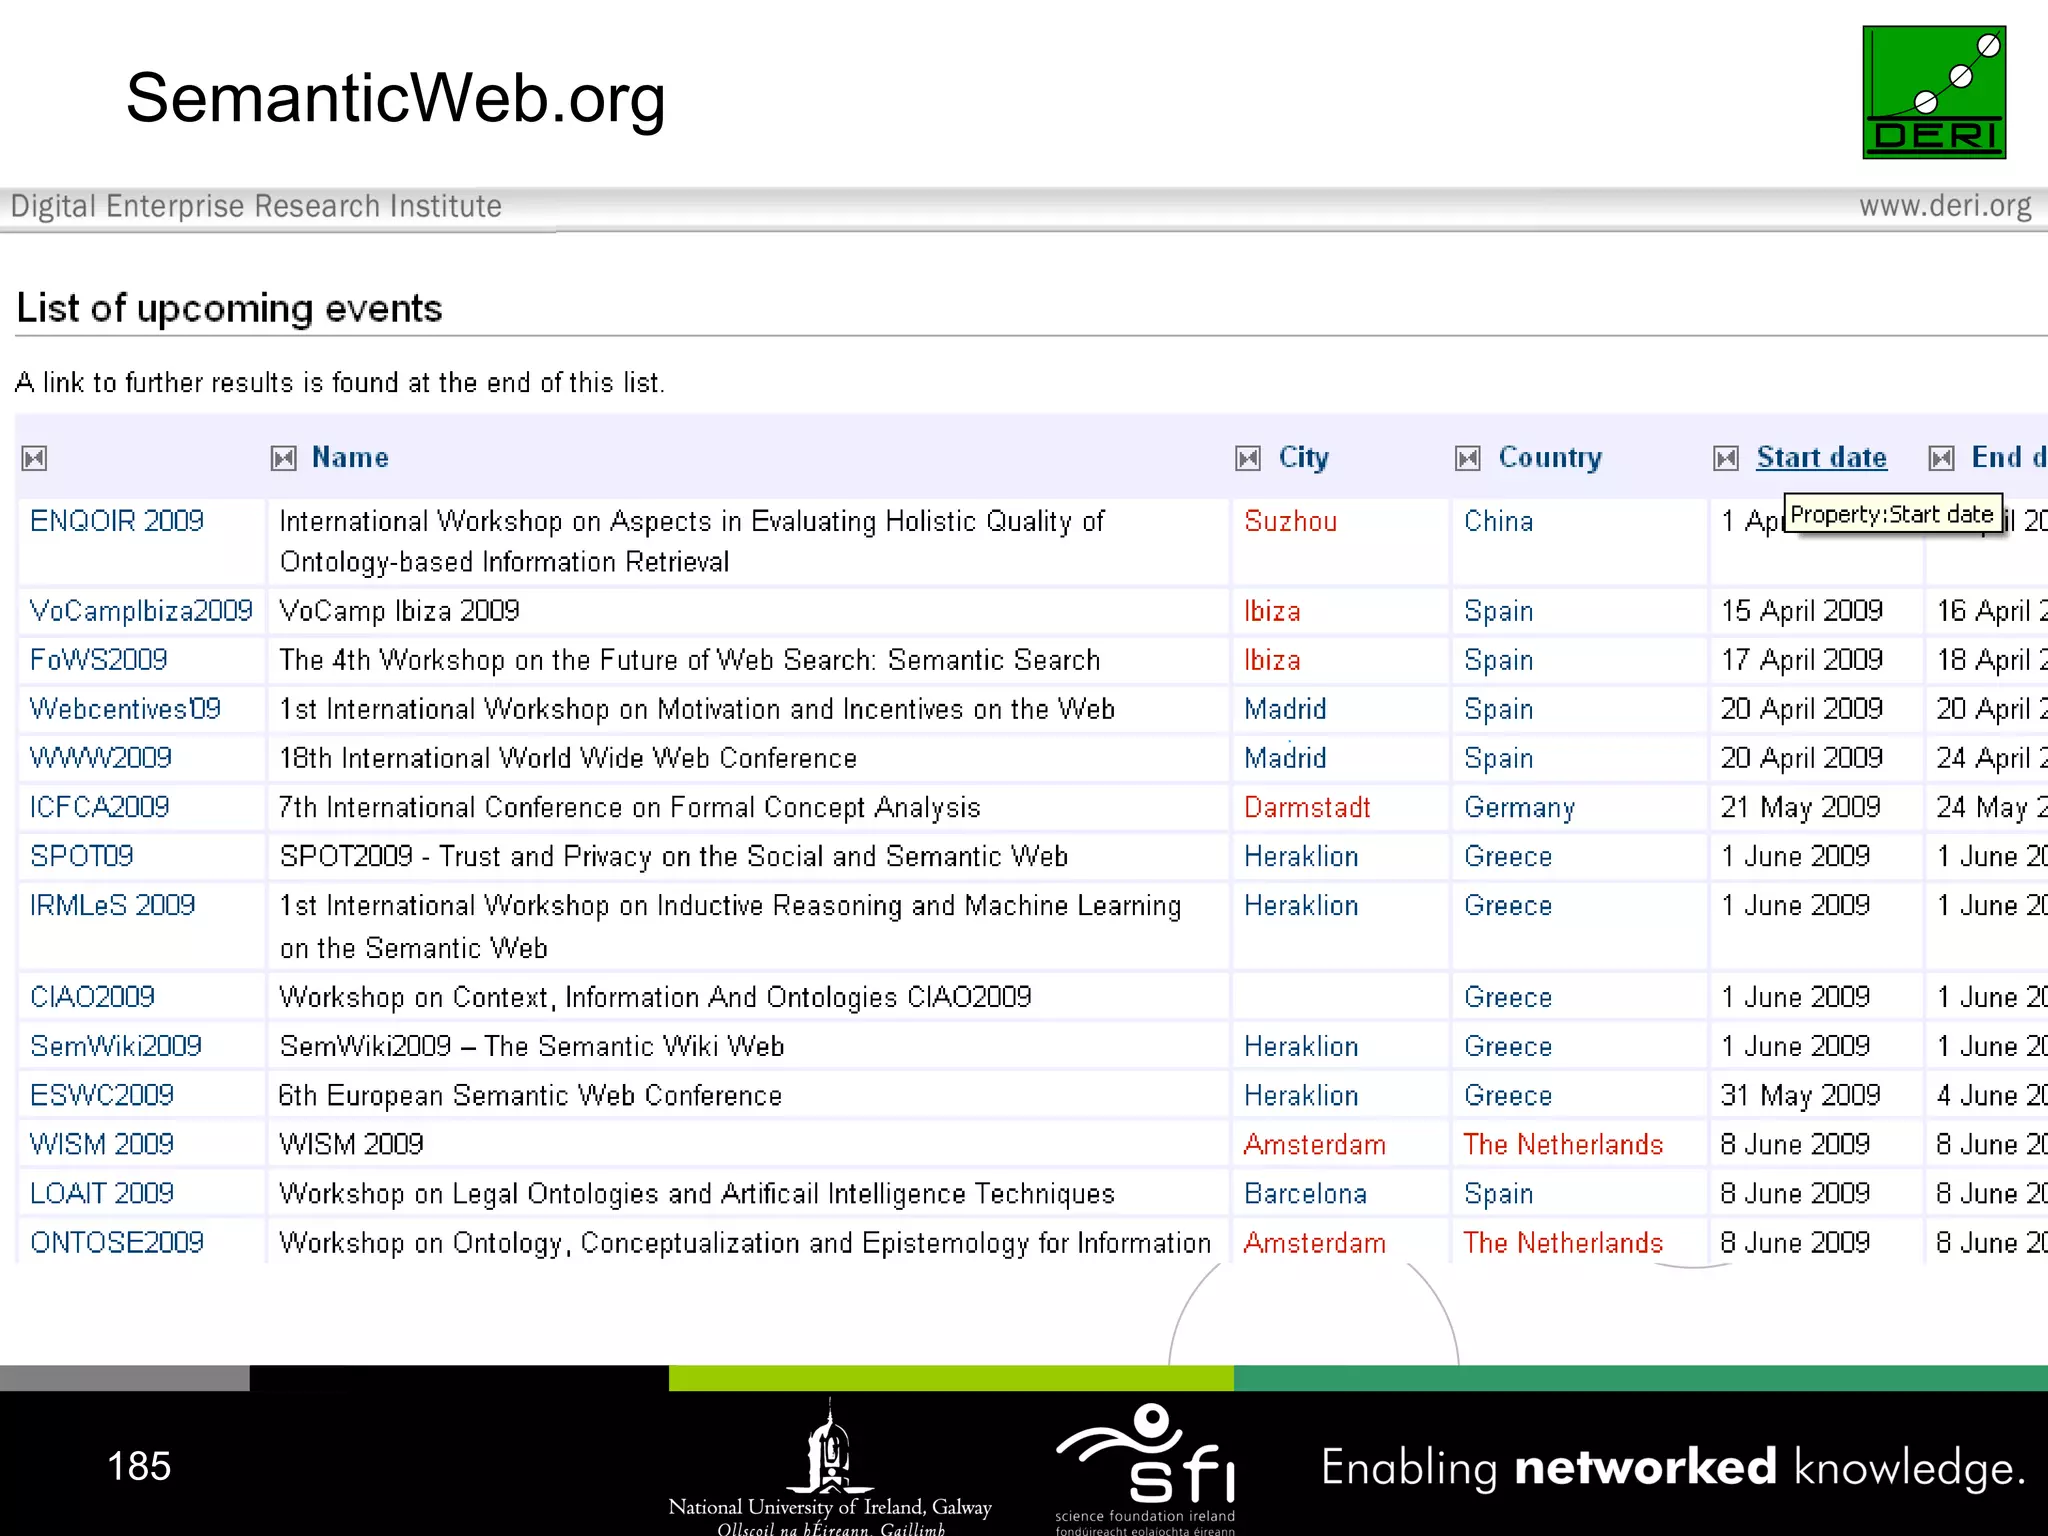This screenshot has height=1536, width=2048.
Task: Open the China country link
Action: [x=1498, y=521]
